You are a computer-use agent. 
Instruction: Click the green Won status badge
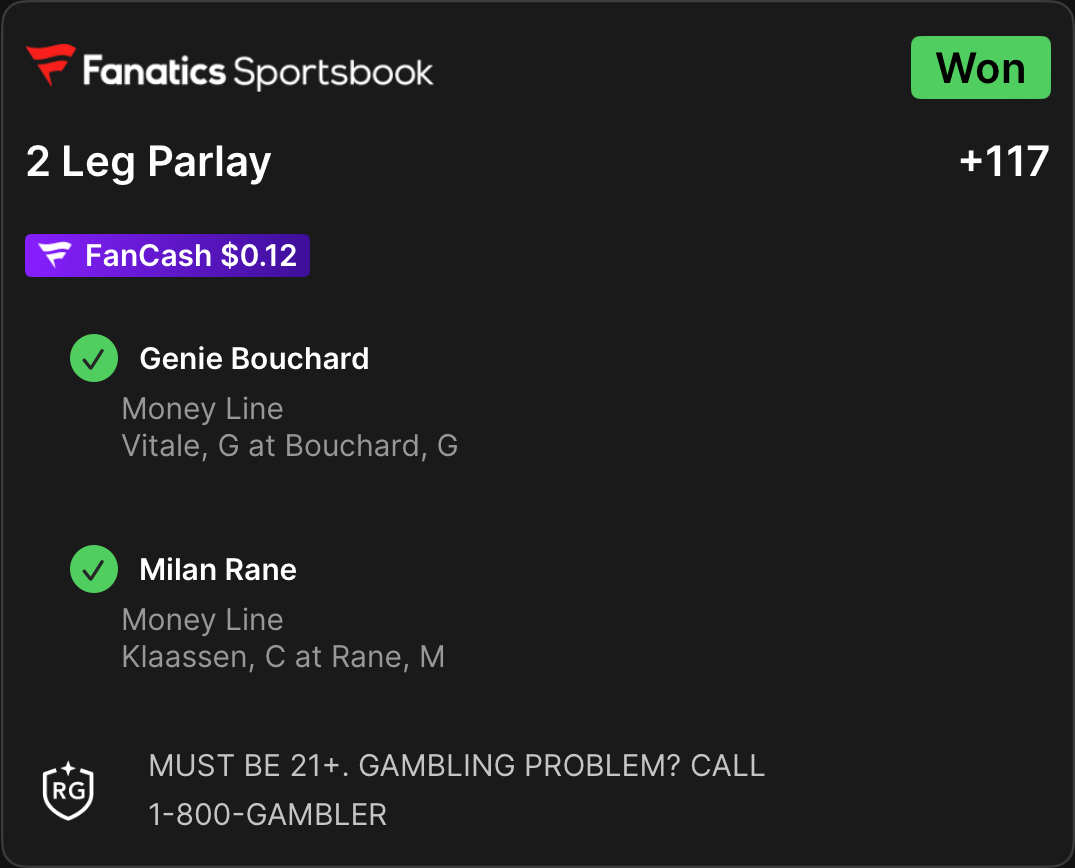point(980,67)
